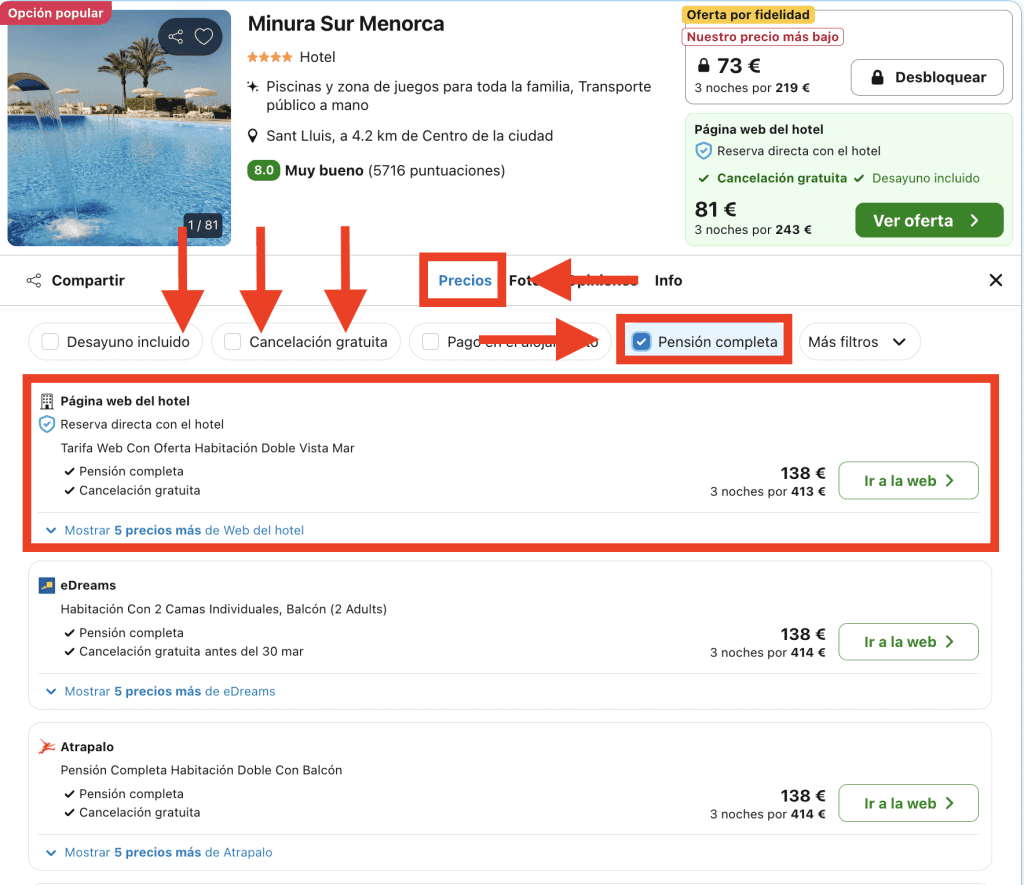
Task: Click the share icon on hotel photo
Action: click(x=176, y=37)
